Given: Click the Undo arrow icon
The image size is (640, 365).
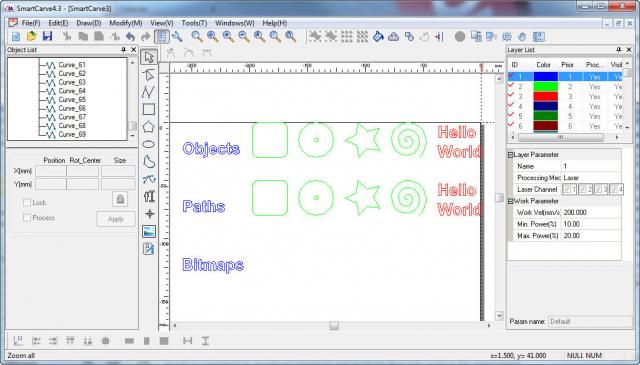Looking at the screenshot, I should pos(131,37).
